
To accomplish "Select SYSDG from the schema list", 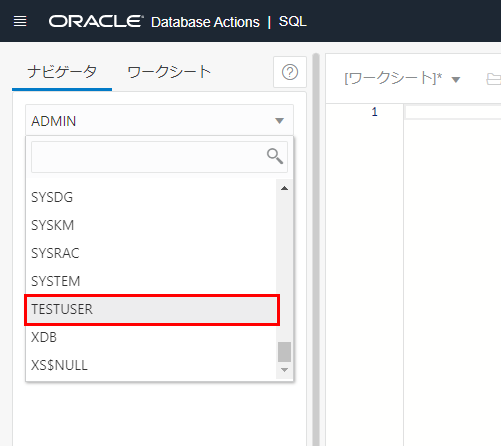I will coord(151,197).
